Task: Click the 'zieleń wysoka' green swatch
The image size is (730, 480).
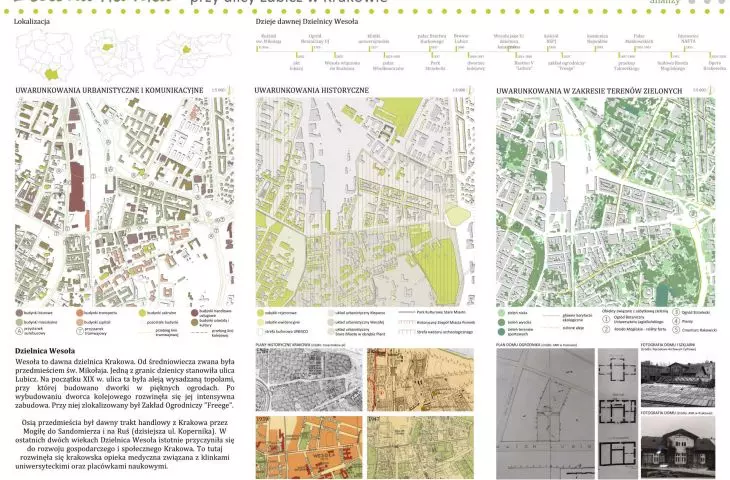Action: (501, 322)
